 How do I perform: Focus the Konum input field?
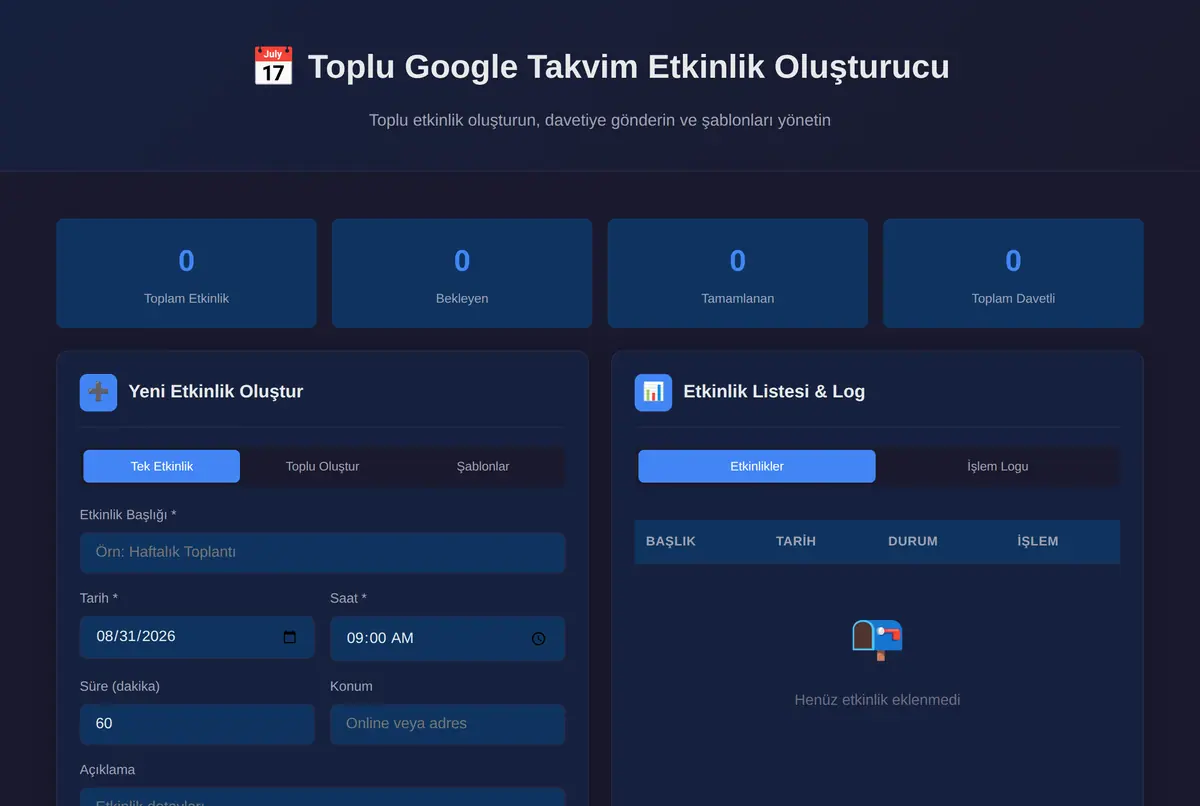click(x=447, y=723)
